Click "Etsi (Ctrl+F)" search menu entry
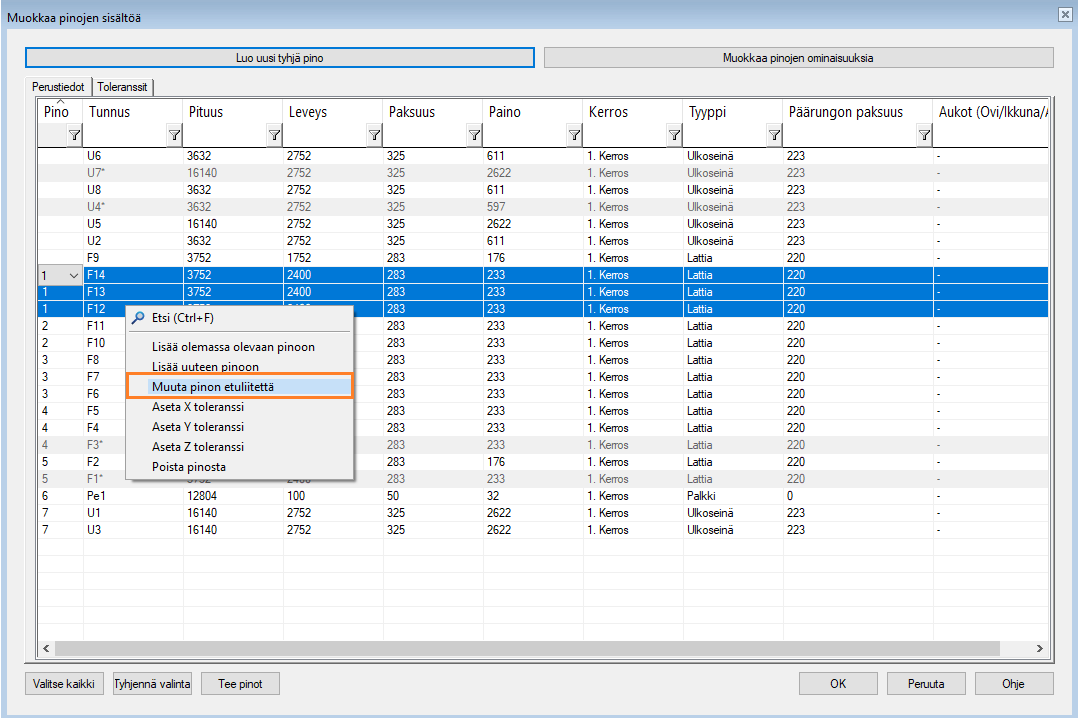The height and width of the screenshot is (718, 1078). 182,318
